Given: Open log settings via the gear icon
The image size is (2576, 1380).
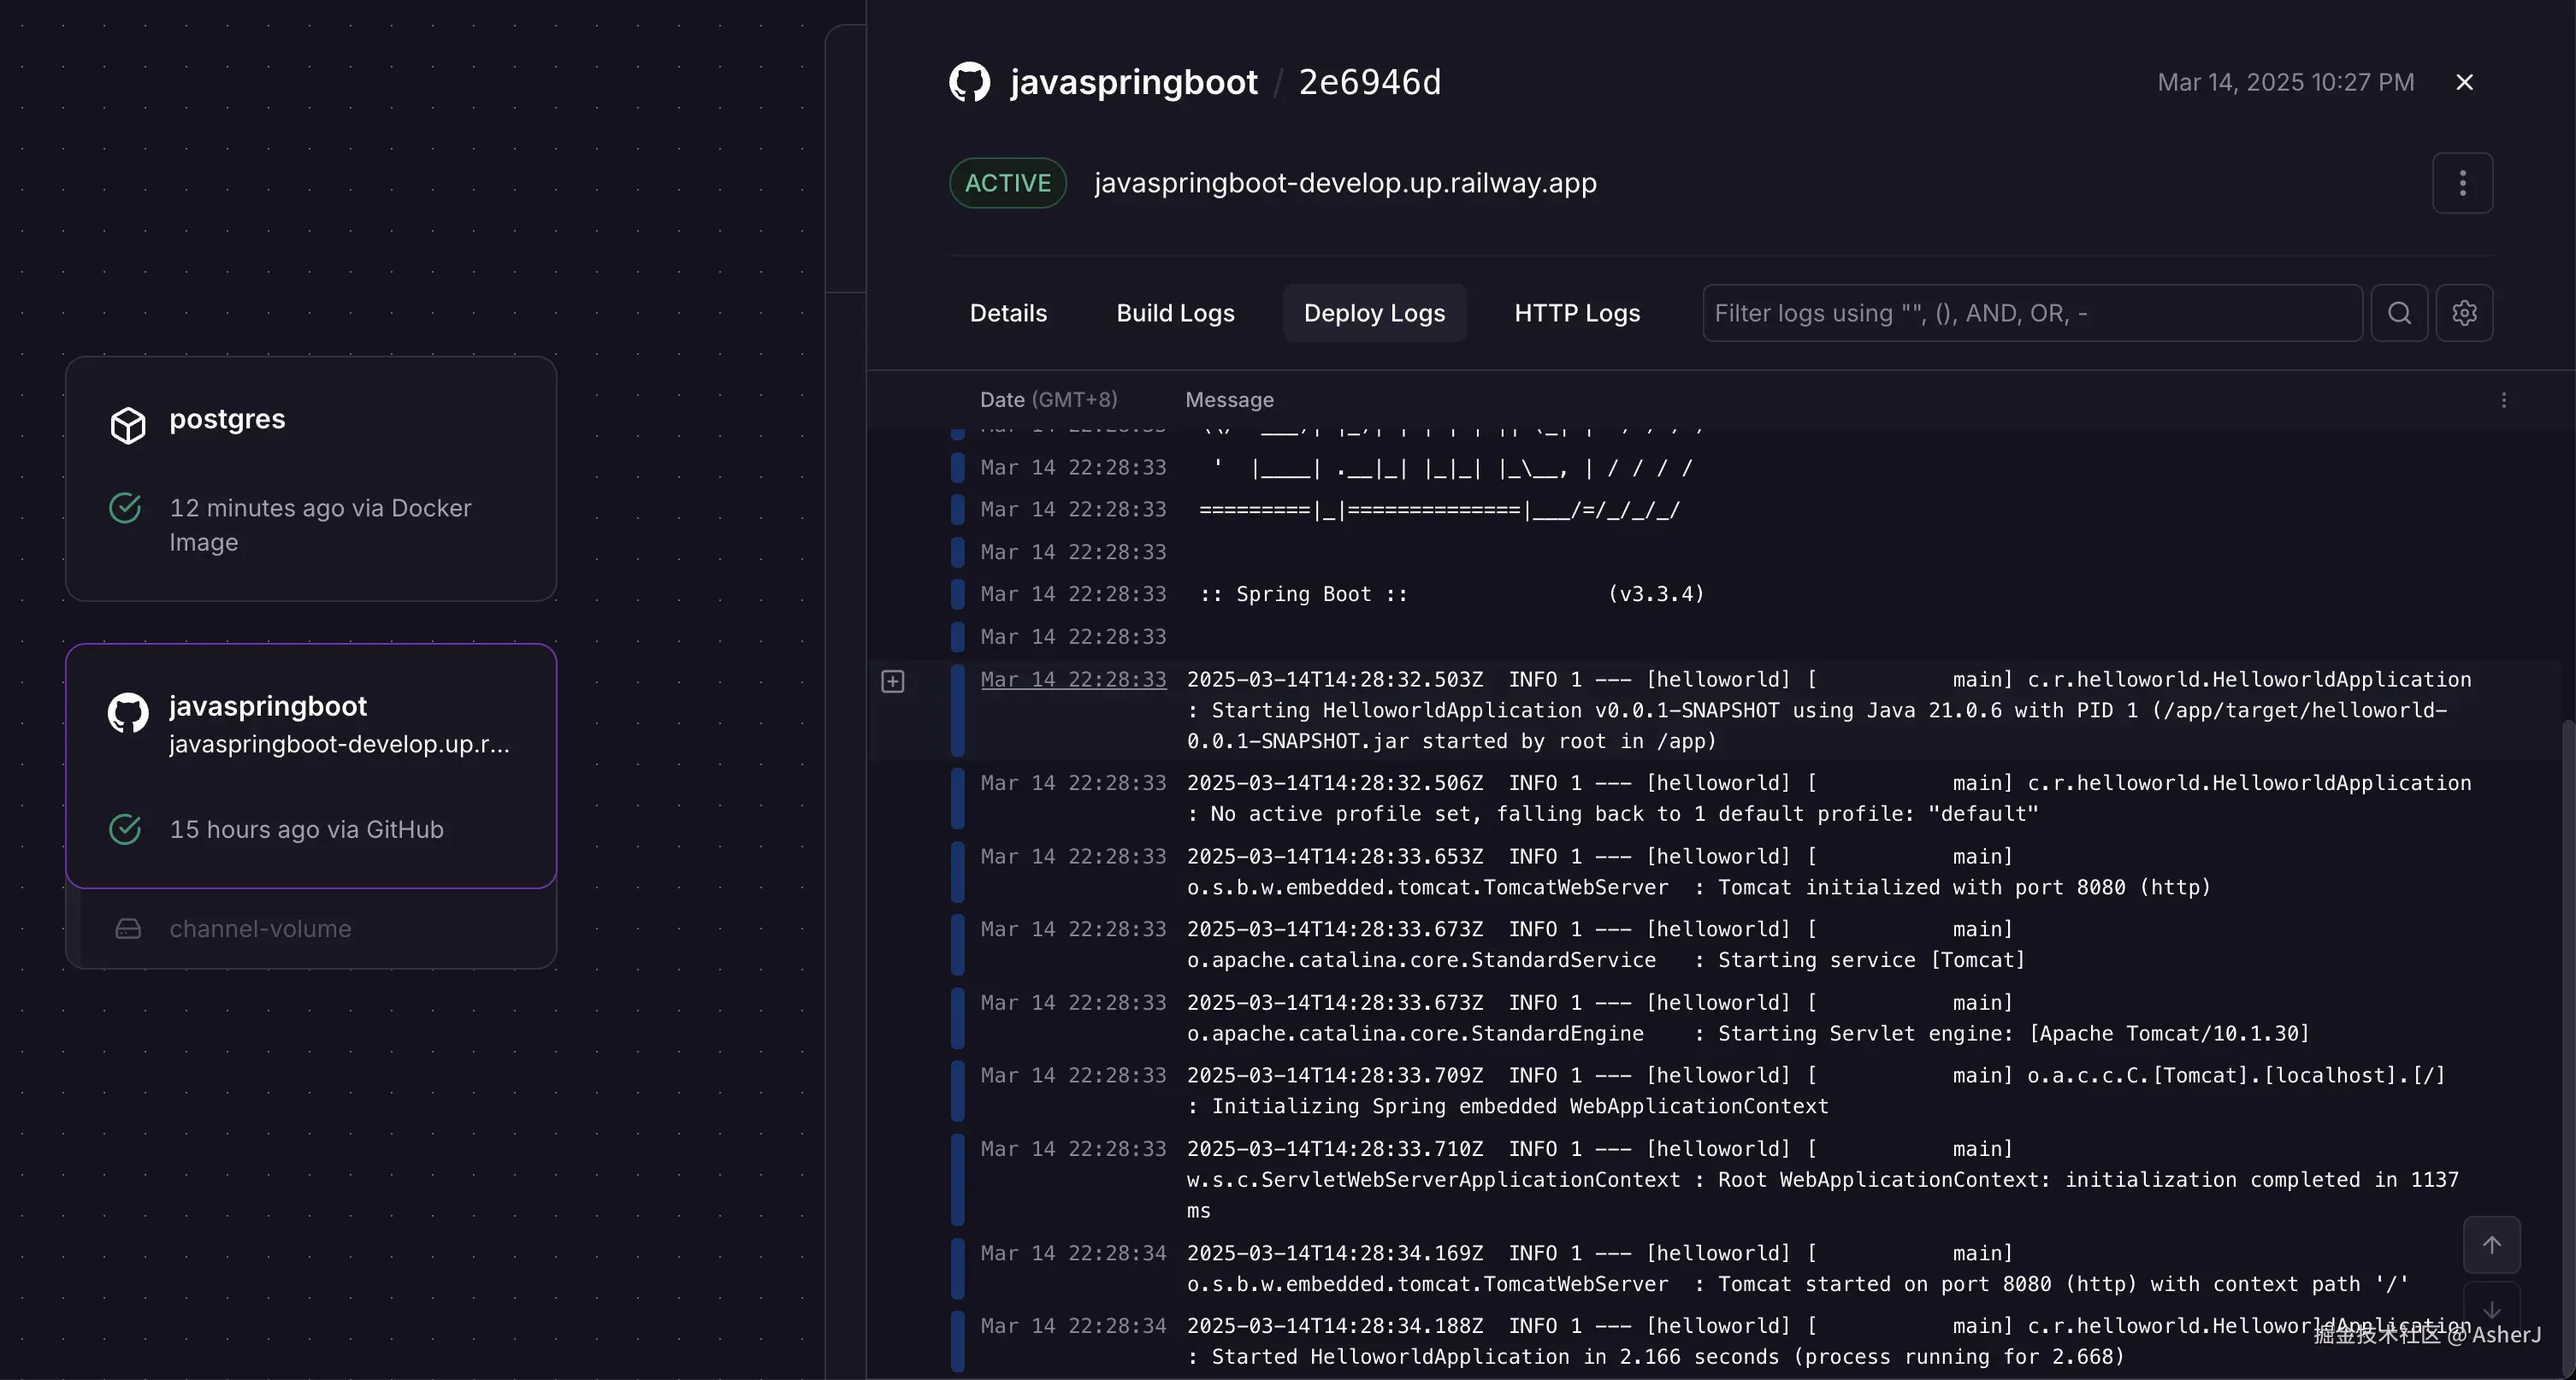Looking at the screenshot, I should click(x=2464, y=313).
